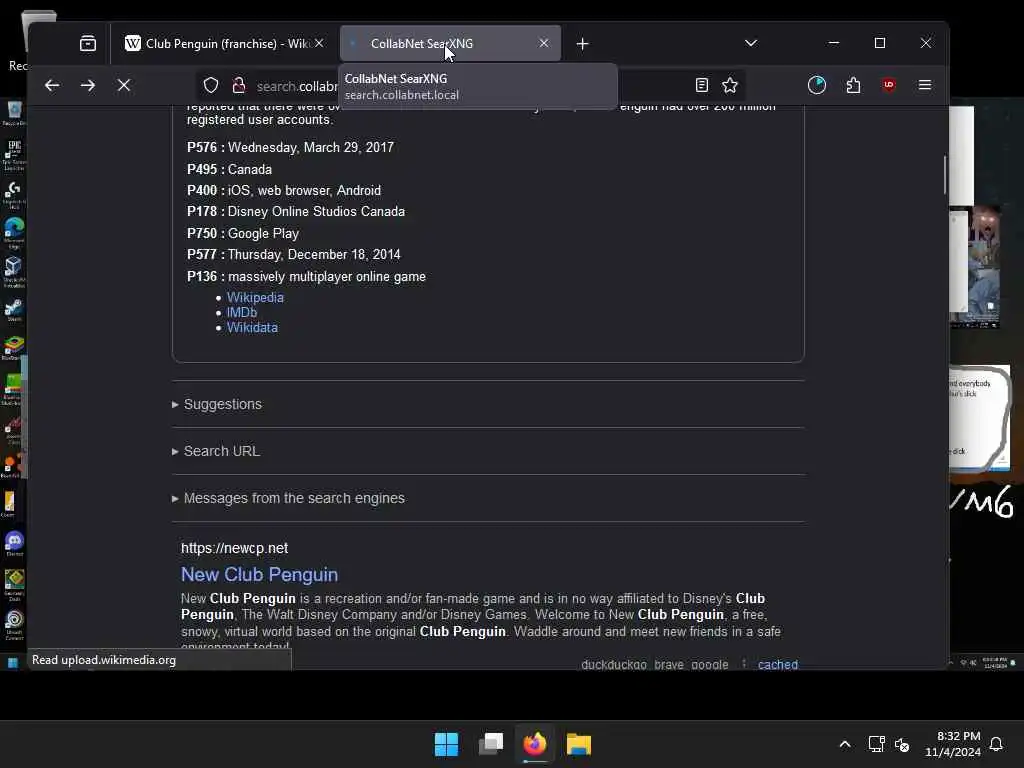Open the Windows Start menu on bottom taskbar
This screenshot has height=768, width=1024.
(446, 744)
